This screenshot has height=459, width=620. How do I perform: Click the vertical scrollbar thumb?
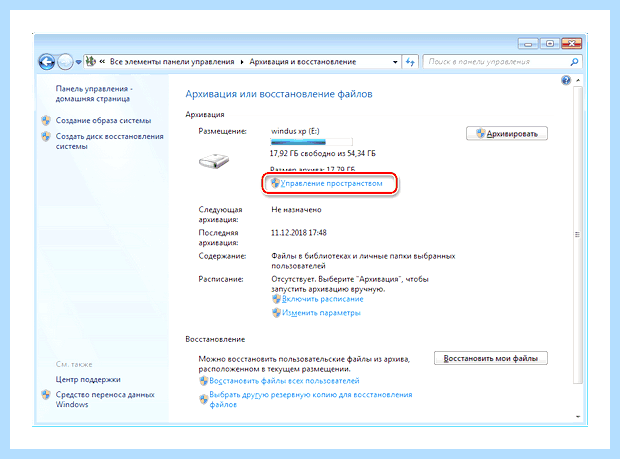(x=578, y=234)
